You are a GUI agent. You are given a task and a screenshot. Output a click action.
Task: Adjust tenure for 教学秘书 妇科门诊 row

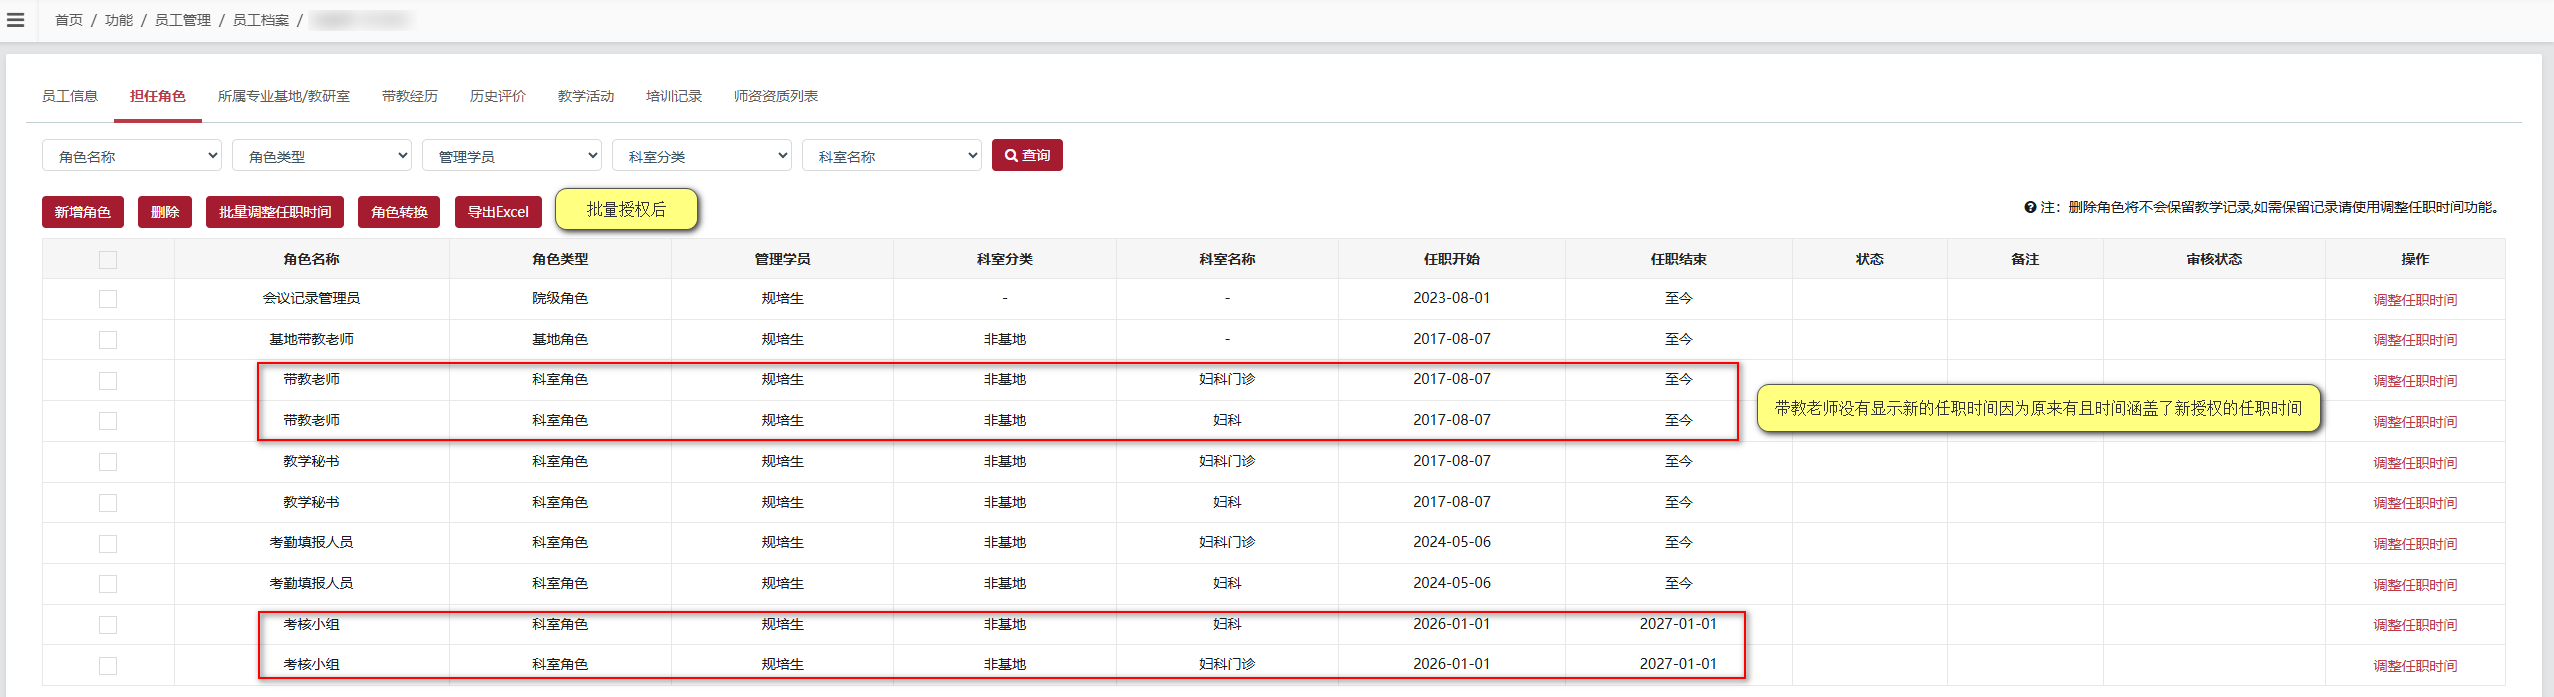[x=2415, y=463]
